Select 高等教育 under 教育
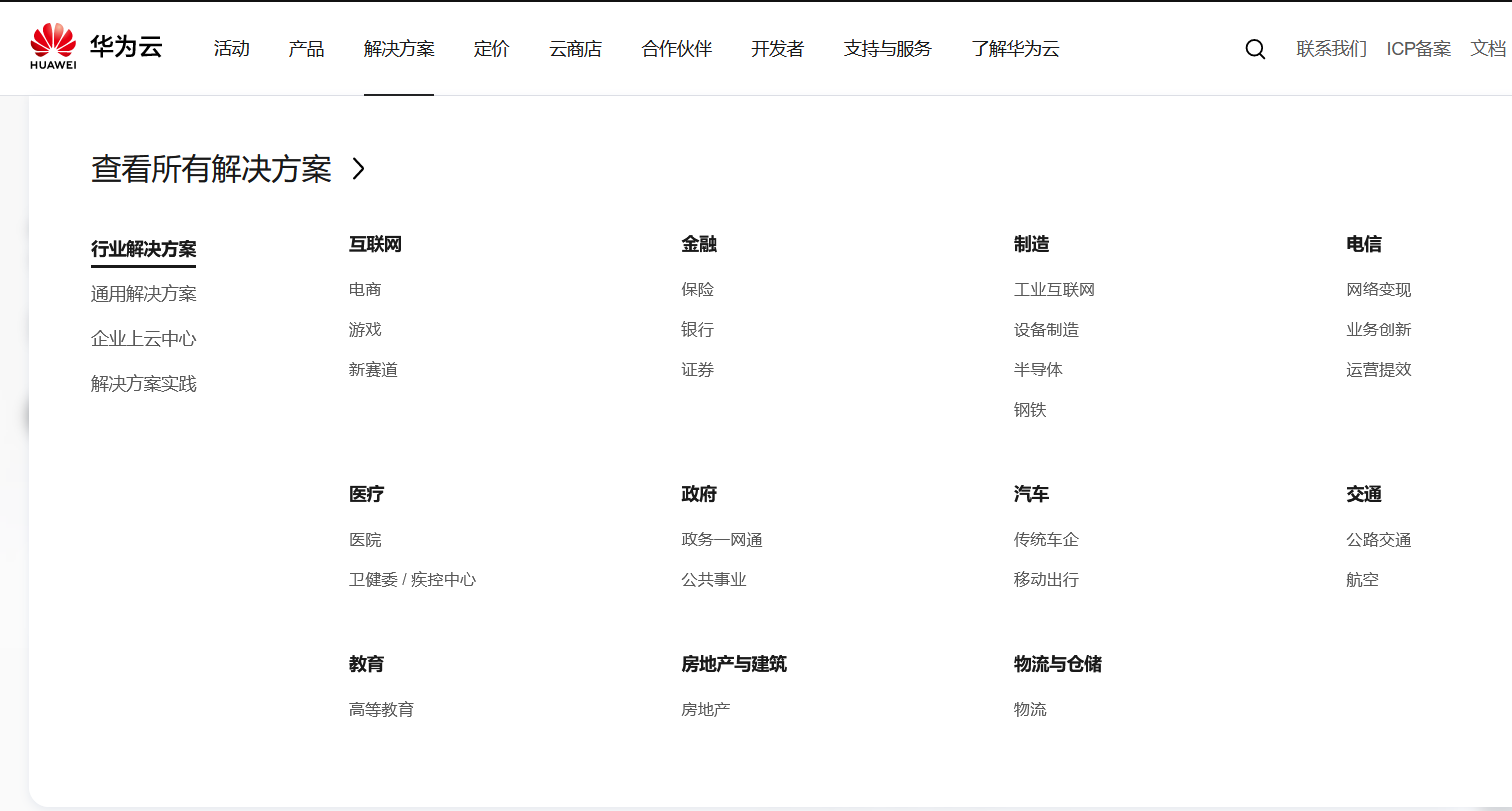 [x=381, y=709]
